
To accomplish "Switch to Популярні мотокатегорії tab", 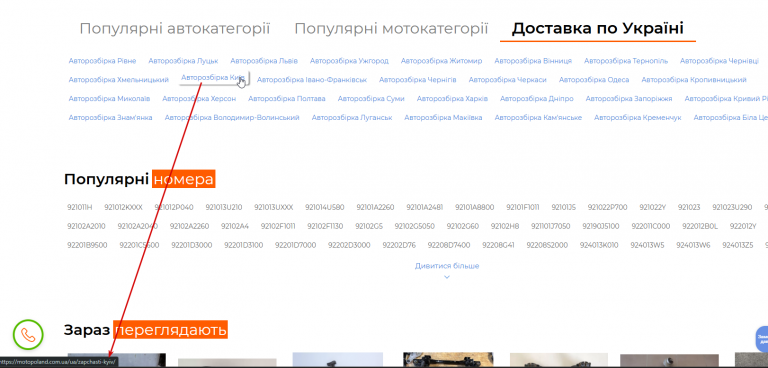I will 391,28.
